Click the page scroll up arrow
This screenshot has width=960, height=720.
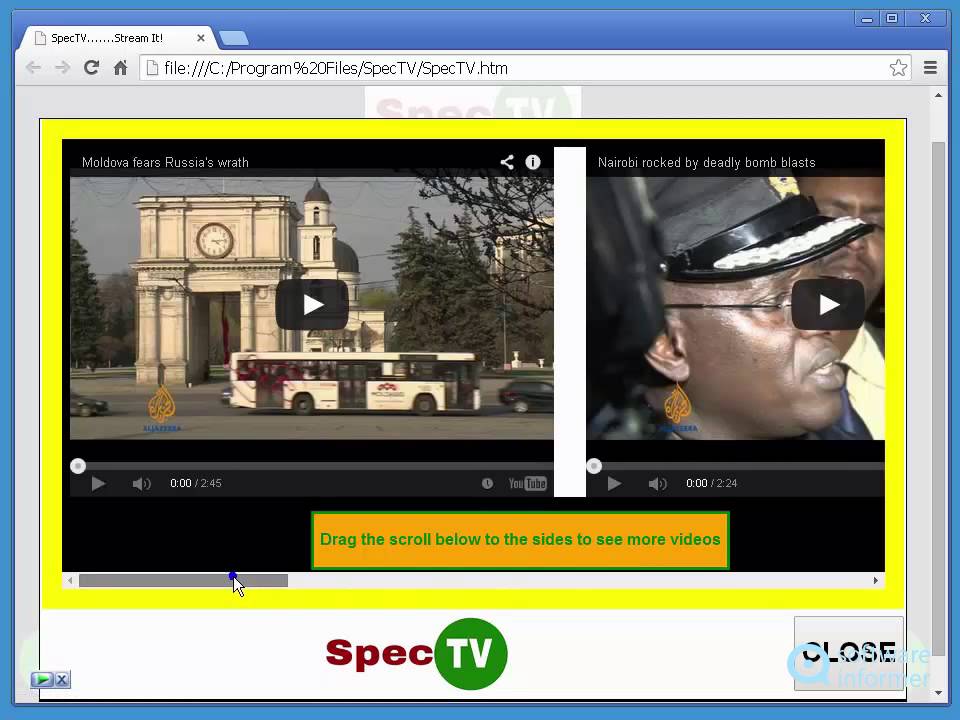point(938,96)
